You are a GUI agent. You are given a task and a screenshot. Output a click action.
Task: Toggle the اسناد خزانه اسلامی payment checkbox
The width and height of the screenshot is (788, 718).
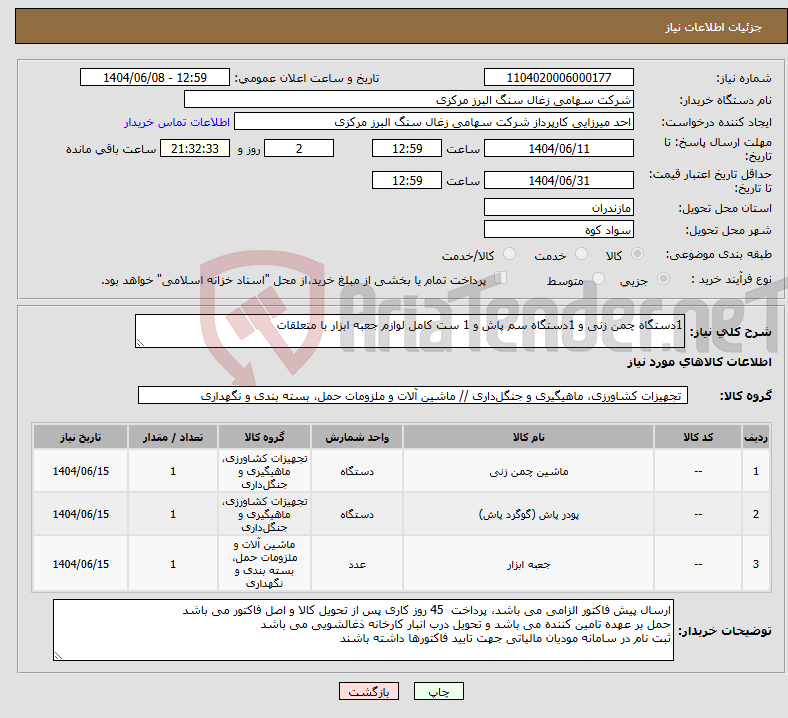(x=500, y=278)
